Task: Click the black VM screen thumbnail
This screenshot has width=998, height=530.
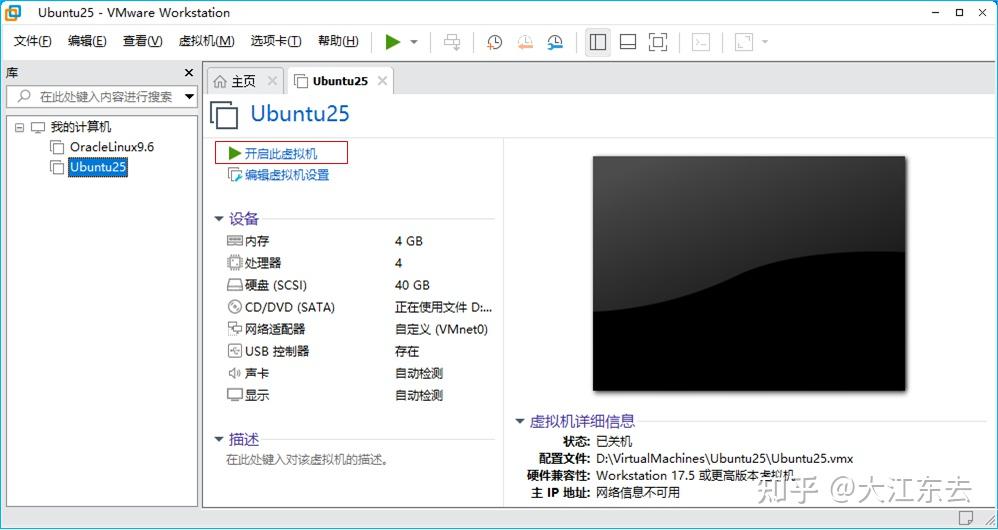Action: 748,273
